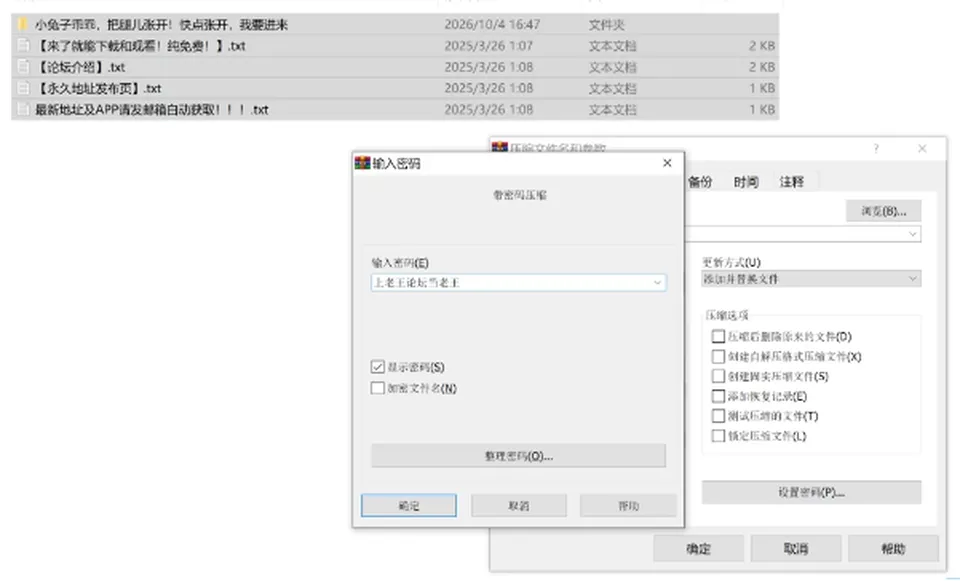Open the 注释 tab
960x581 pixels.
pyautogui.click(x=791, y=182)
